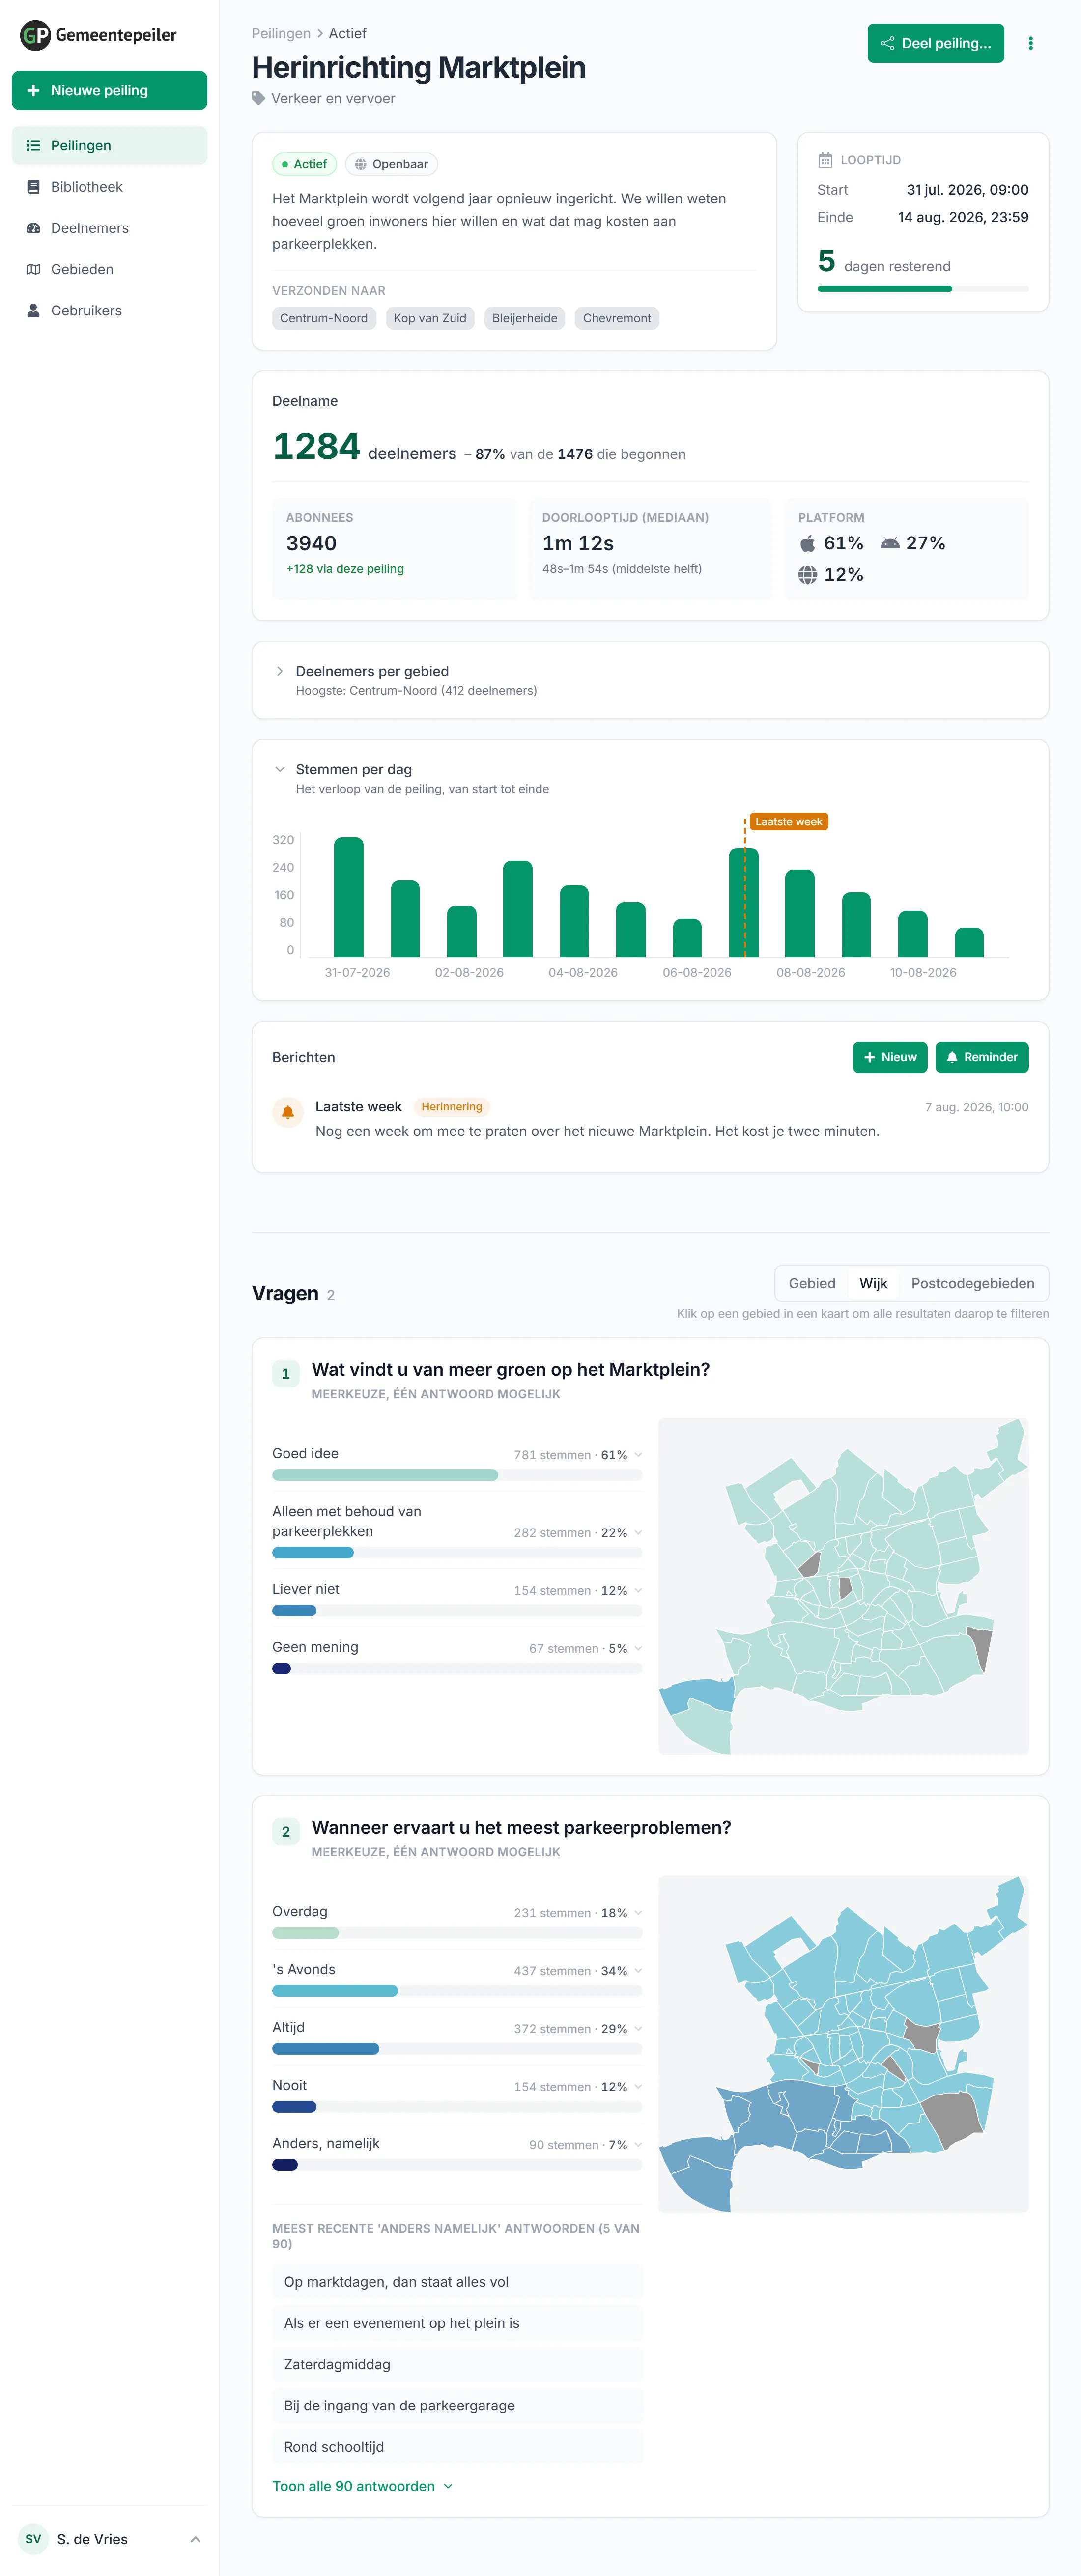This screenshot has width=1081, height=2576.
Task: Click the tag icon beside Verkeer en vervoer
Action: [258, 98]
